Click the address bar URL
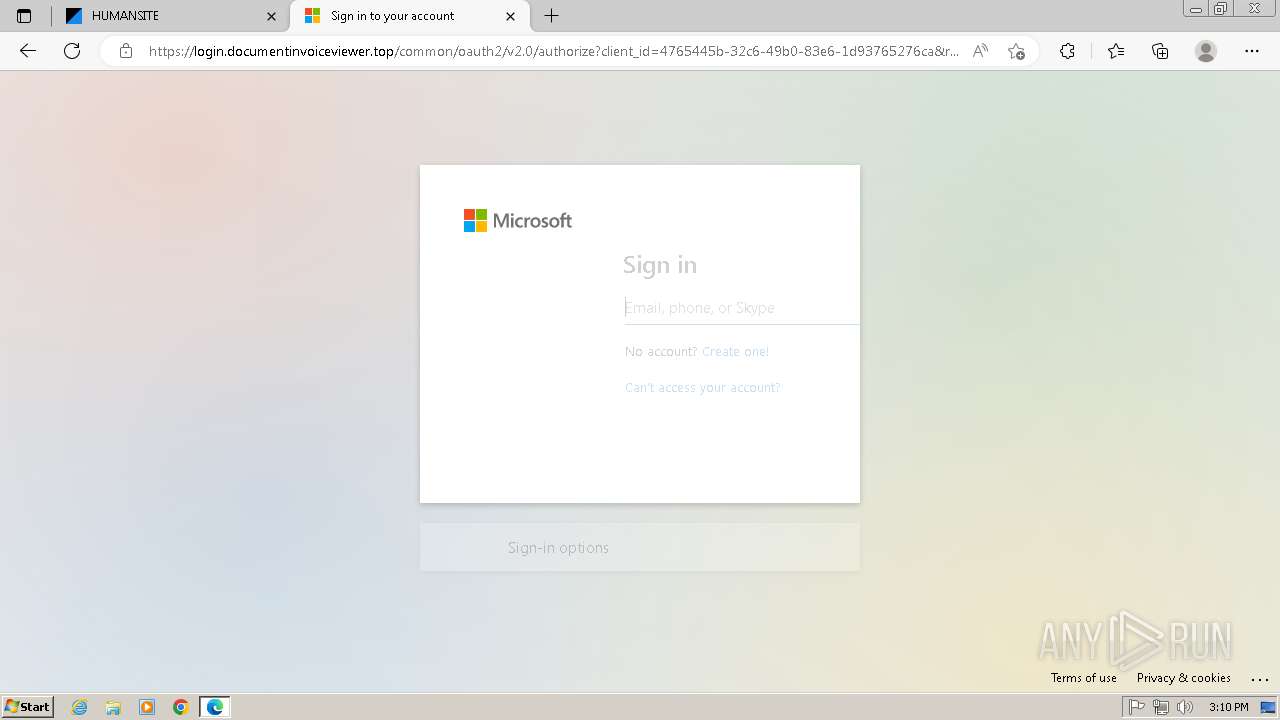1280x720 pixels. click(x=553, y=51)
